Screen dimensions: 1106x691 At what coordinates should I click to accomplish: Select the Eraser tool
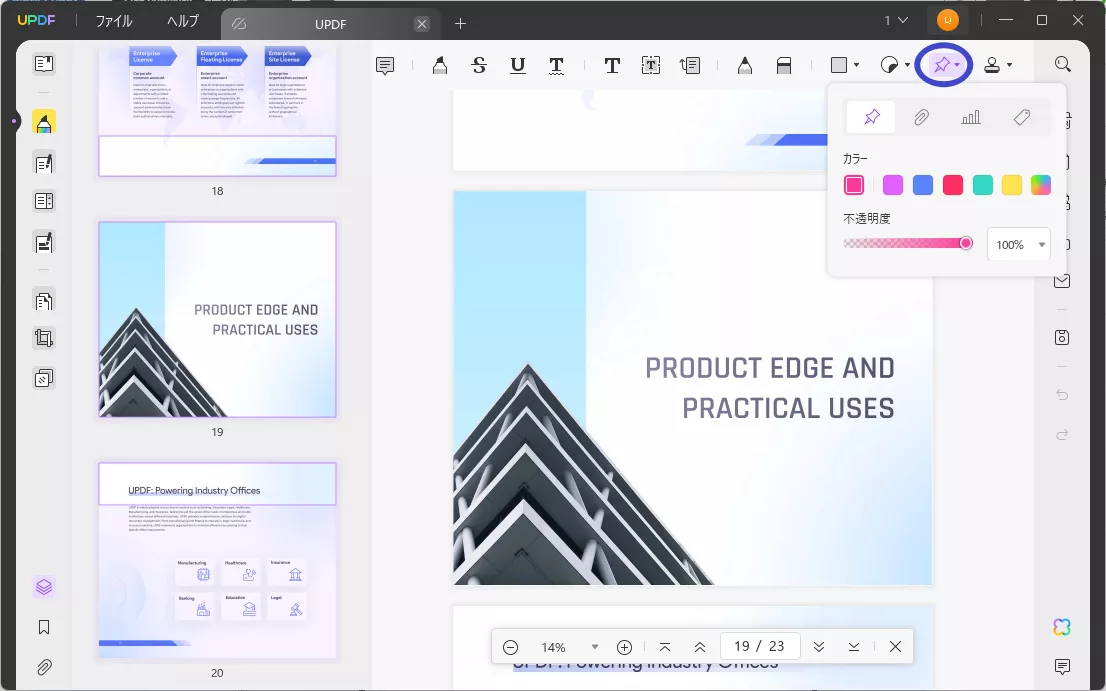tap(784, 66)
